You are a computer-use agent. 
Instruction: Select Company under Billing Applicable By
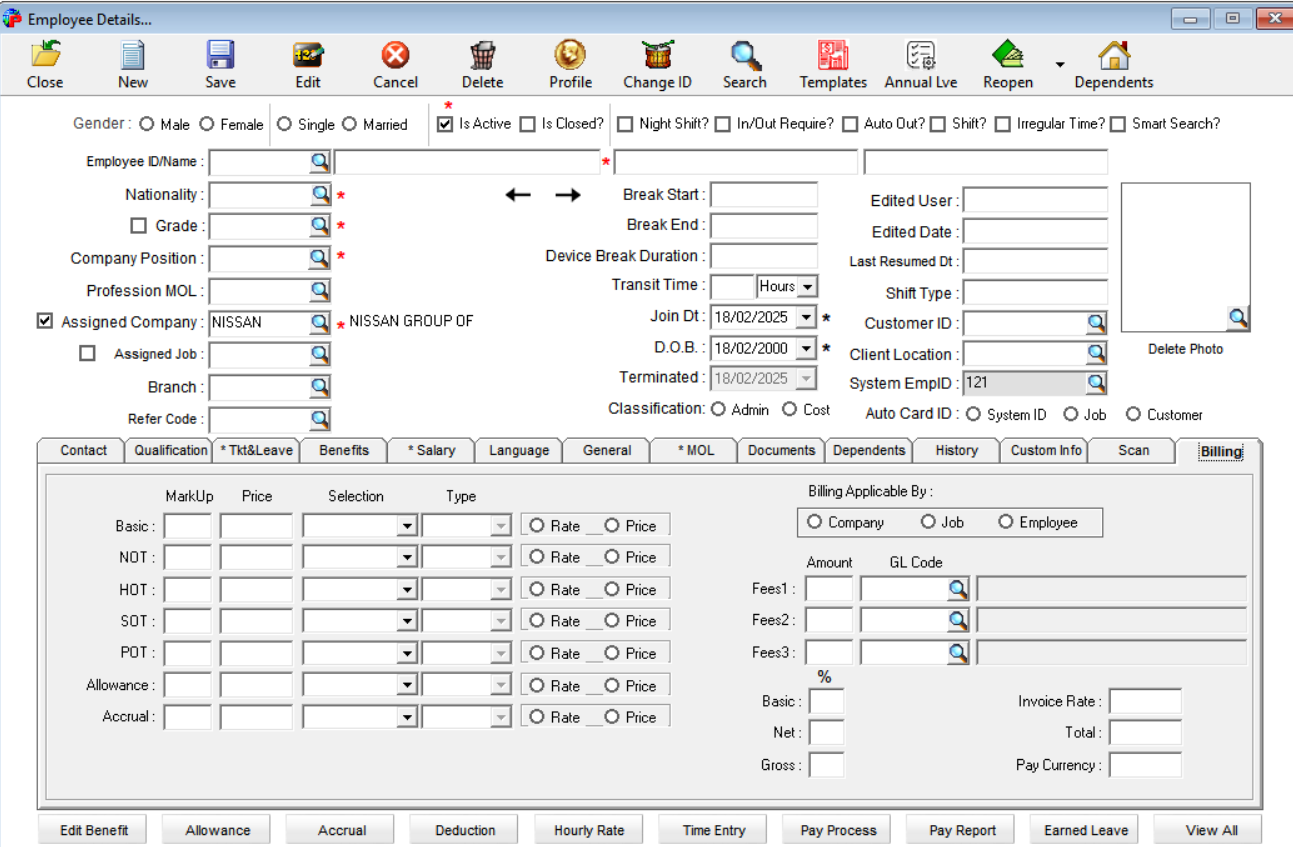point(814,522)
